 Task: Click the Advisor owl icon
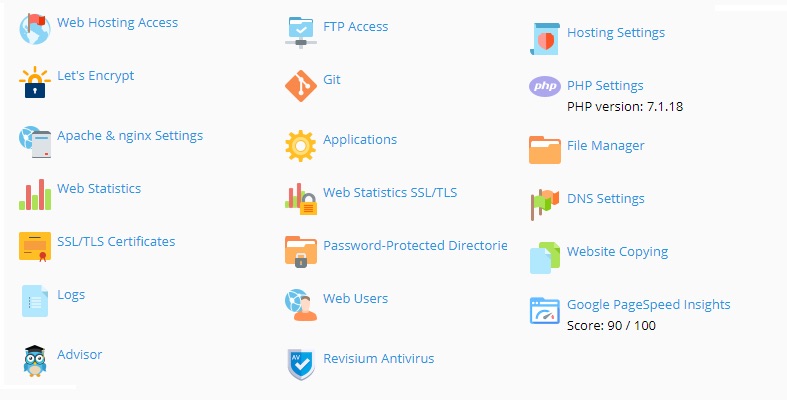click(35, 359)
